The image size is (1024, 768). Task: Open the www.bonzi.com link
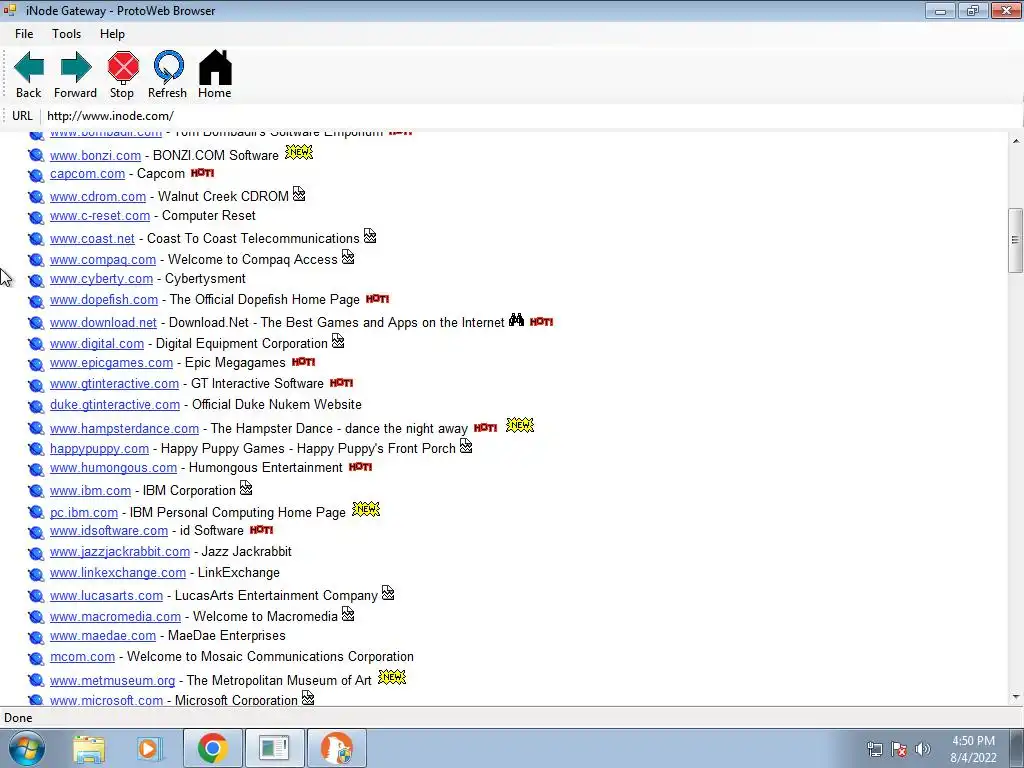(95, 156)
